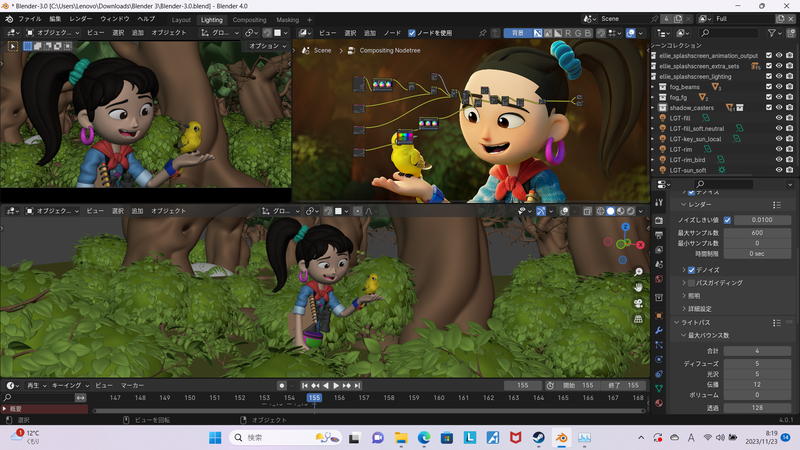
Task: Switch to the Compositing workspace tab
Action: [x=249, y=20]
